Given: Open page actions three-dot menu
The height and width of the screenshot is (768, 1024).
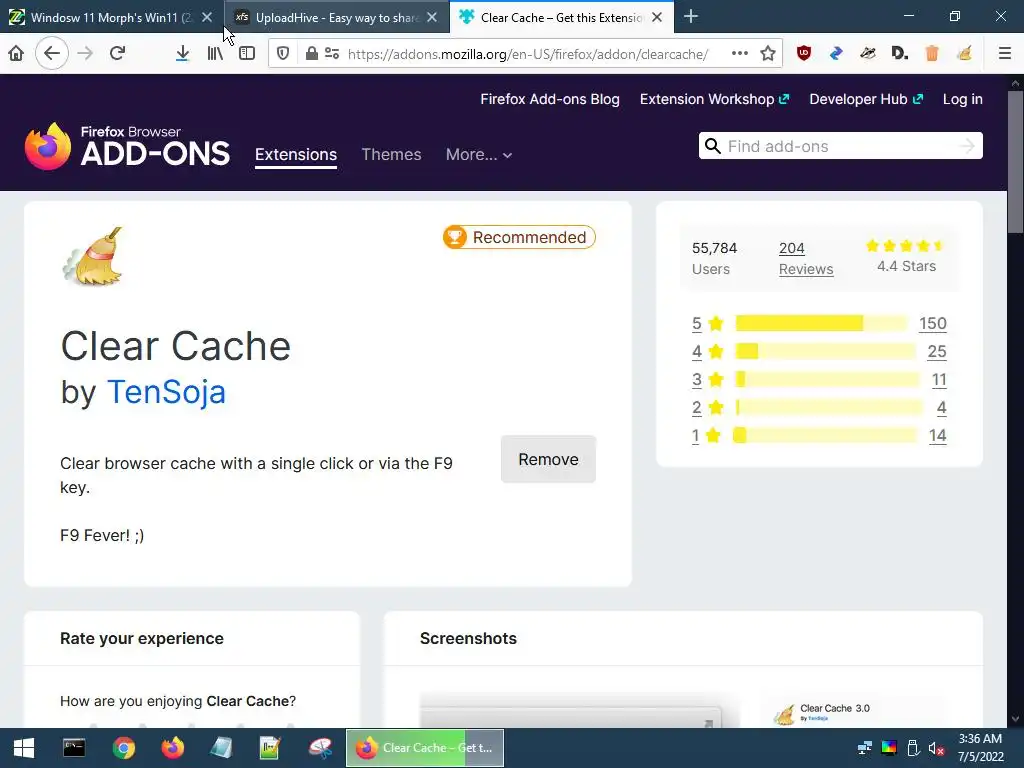Looking at the screenshot, I should coord(739,54).
